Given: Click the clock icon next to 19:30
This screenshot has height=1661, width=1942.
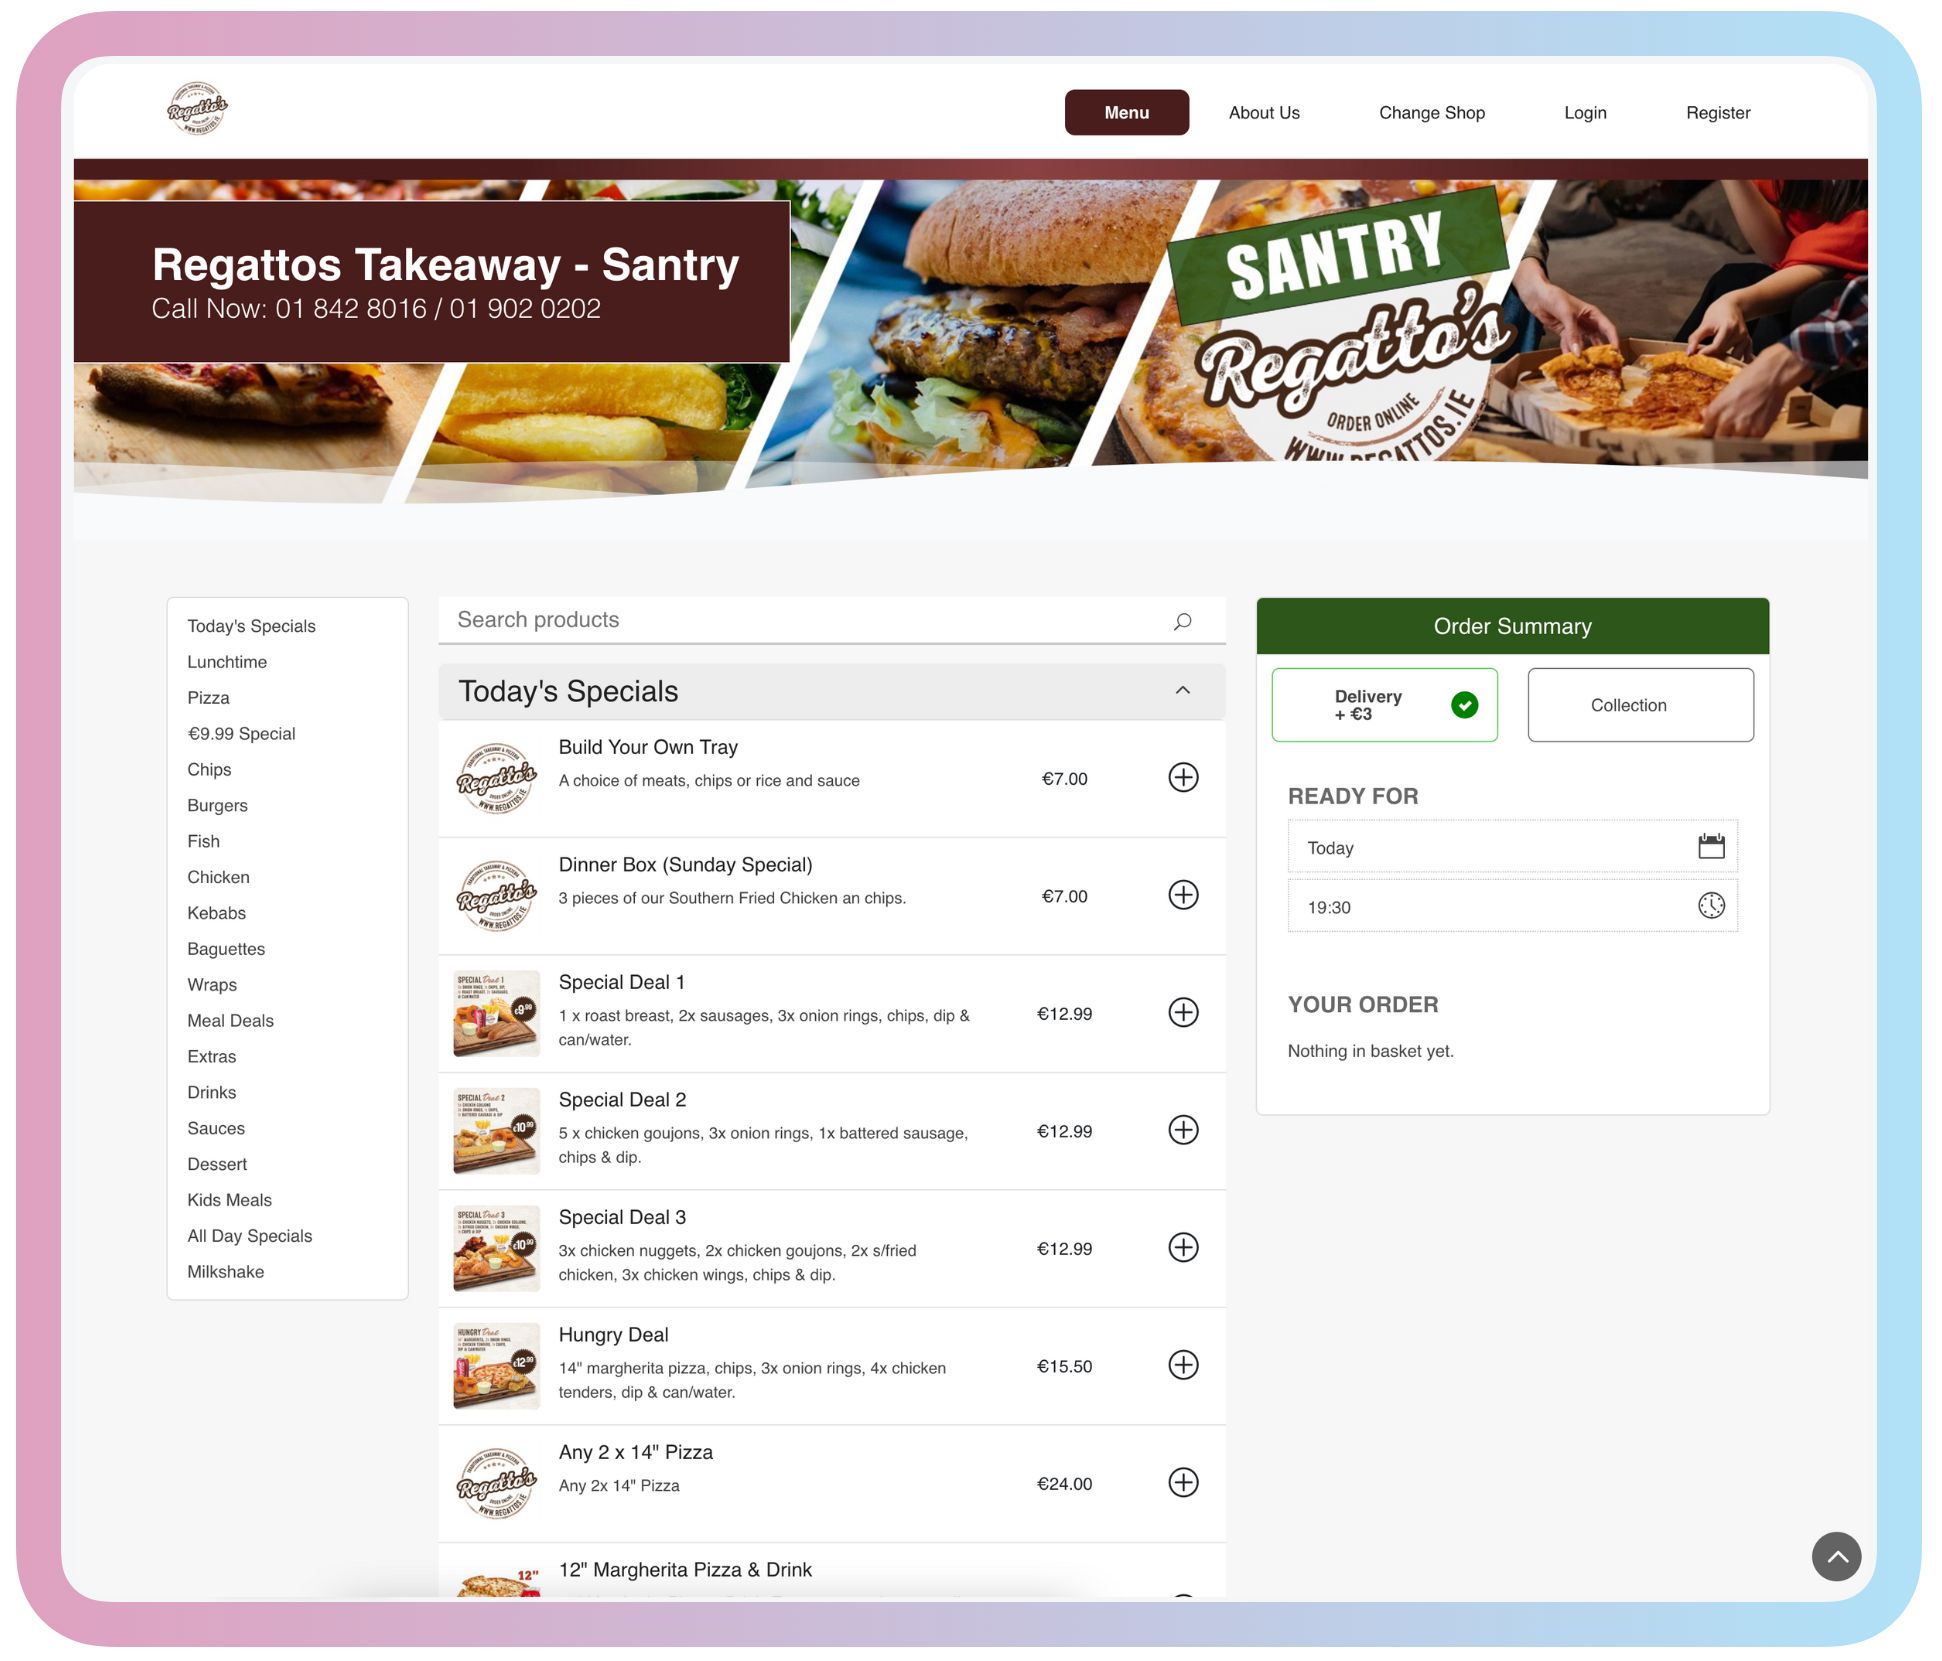Looking at the screenshot, I should pyautogui.click(x=1713, y=906).
